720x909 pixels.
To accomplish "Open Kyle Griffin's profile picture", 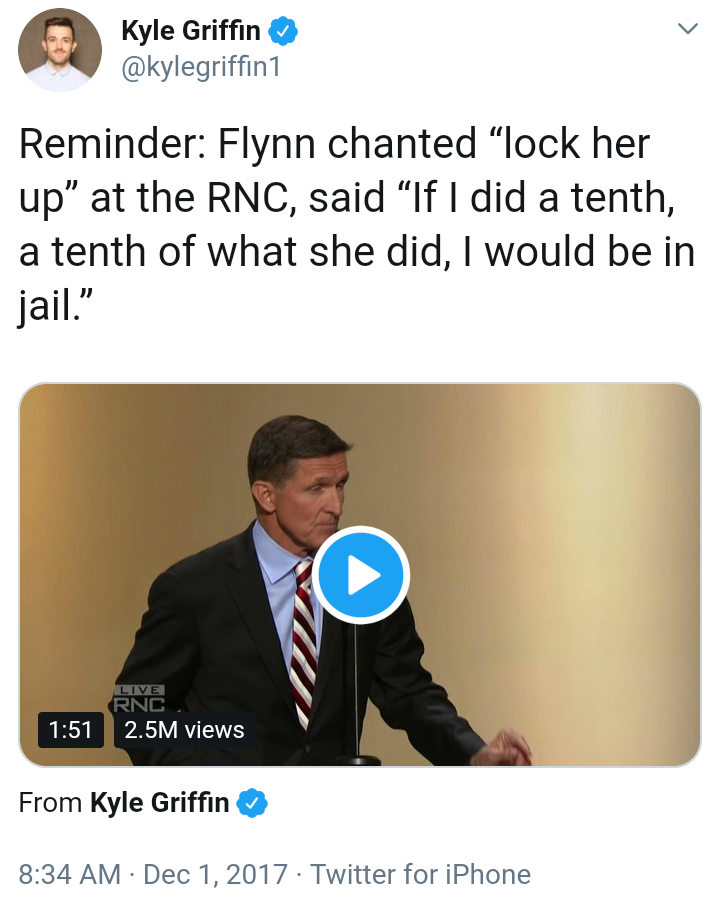I will click(60, 50).
